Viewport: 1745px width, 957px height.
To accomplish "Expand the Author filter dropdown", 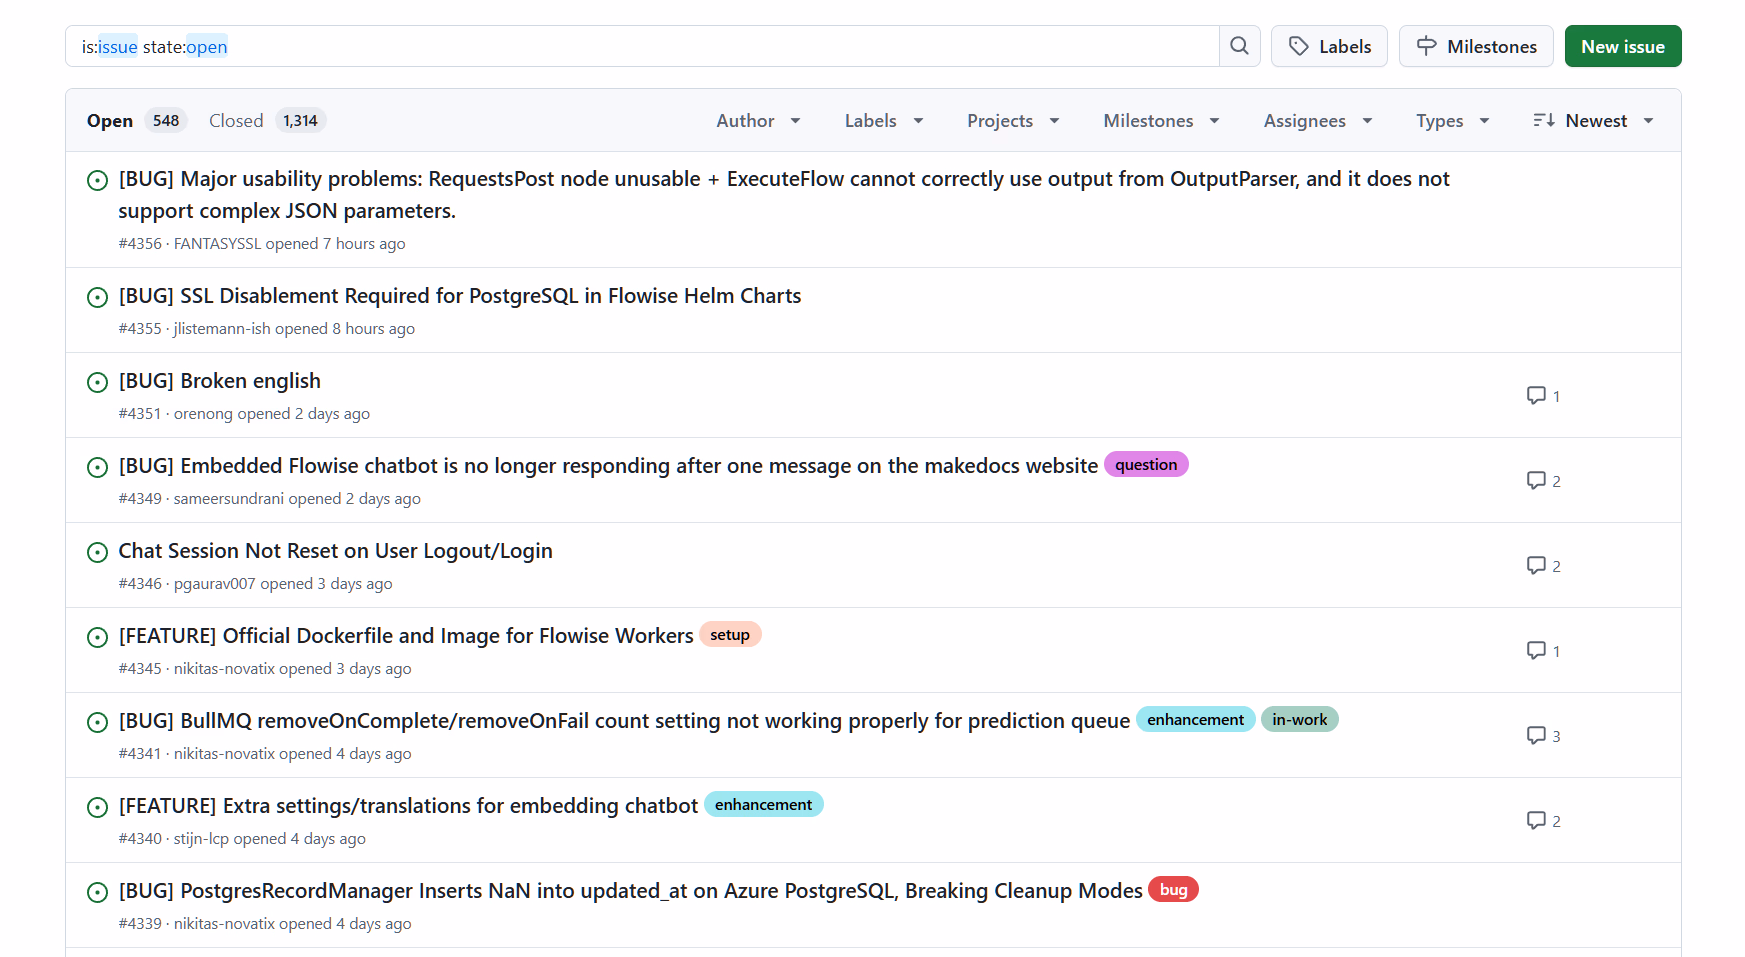I will click(x=758, y=121).
